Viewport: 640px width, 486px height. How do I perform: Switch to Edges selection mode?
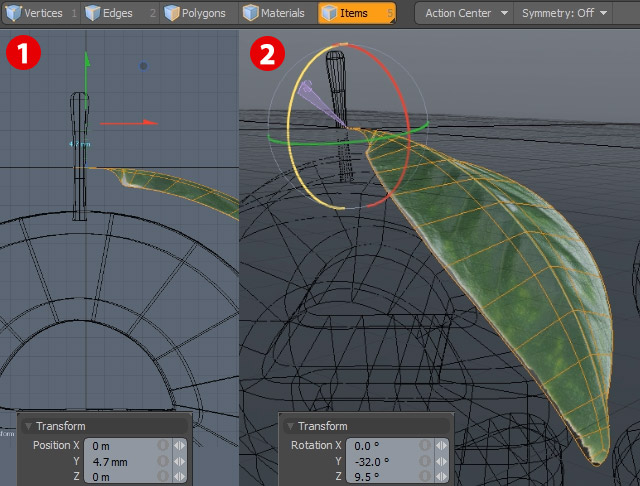pyautogui.click(x=119, y=13)
